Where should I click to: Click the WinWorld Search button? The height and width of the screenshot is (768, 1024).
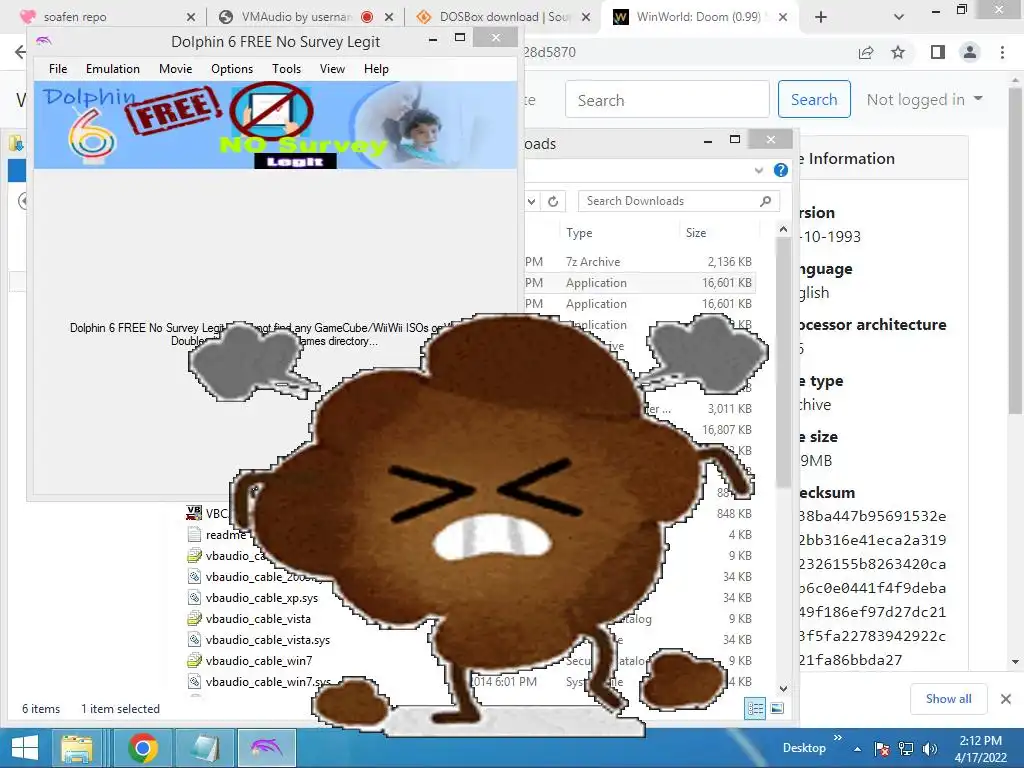point(814,99)
